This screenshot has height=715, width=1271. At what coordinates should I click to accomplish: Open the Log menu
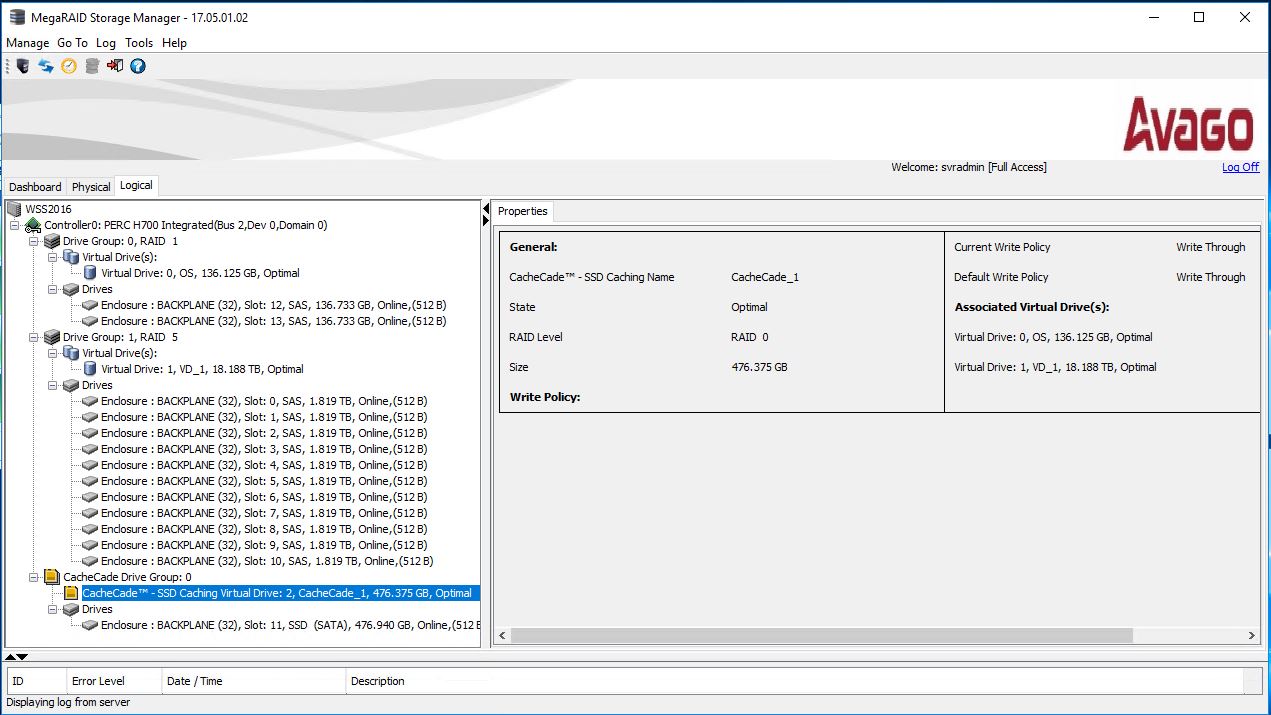(x=106, y=43)
